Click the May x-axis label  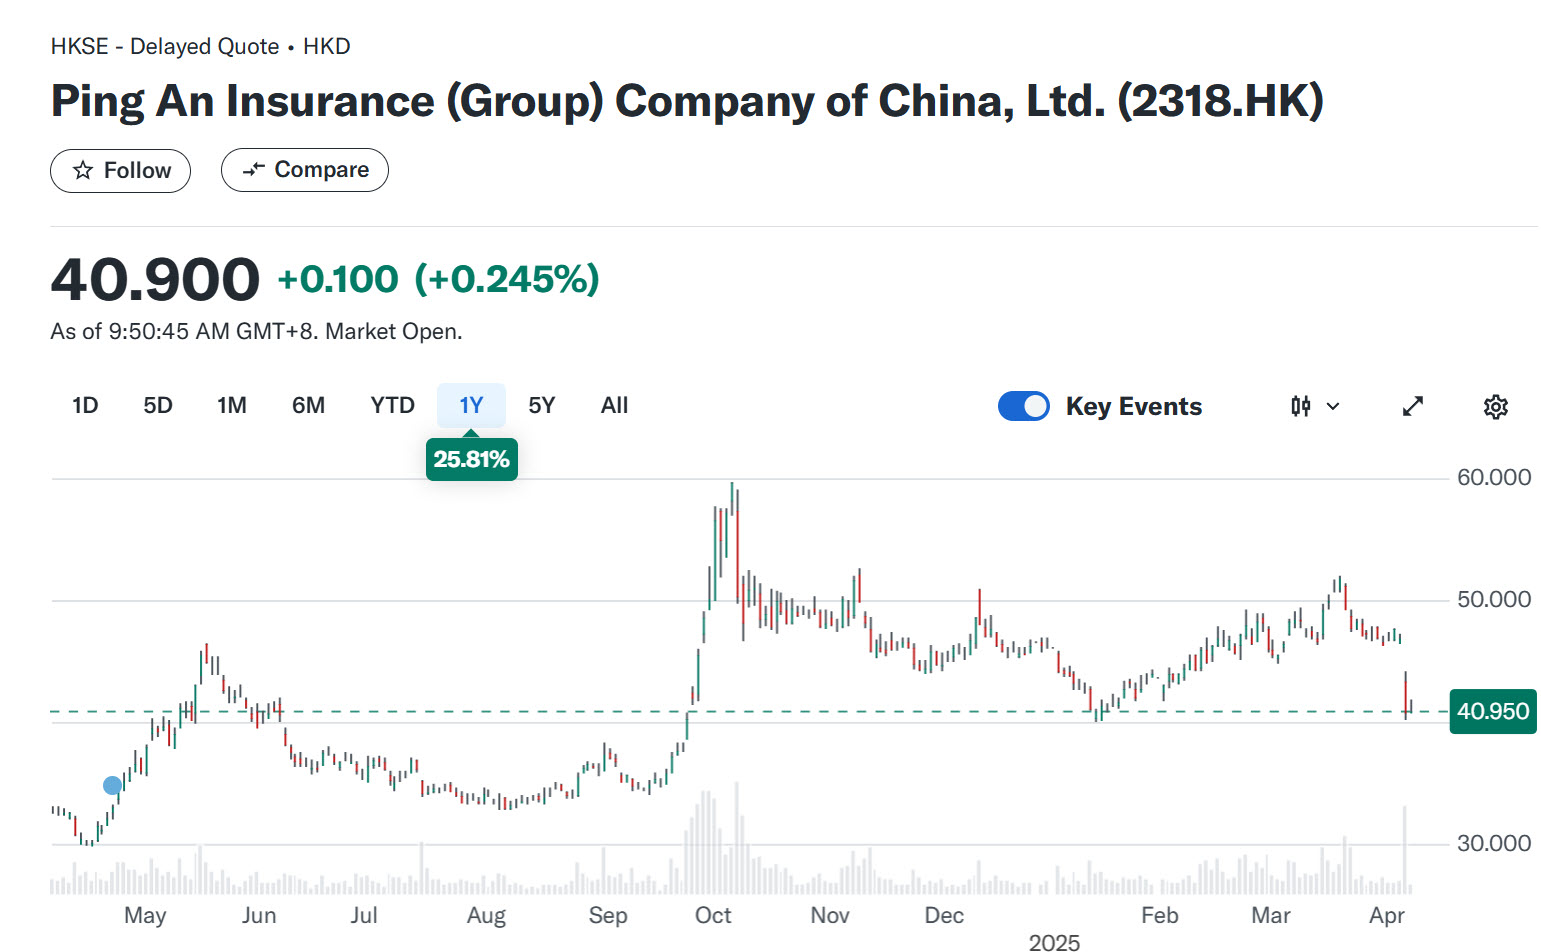tap(145, 916)
